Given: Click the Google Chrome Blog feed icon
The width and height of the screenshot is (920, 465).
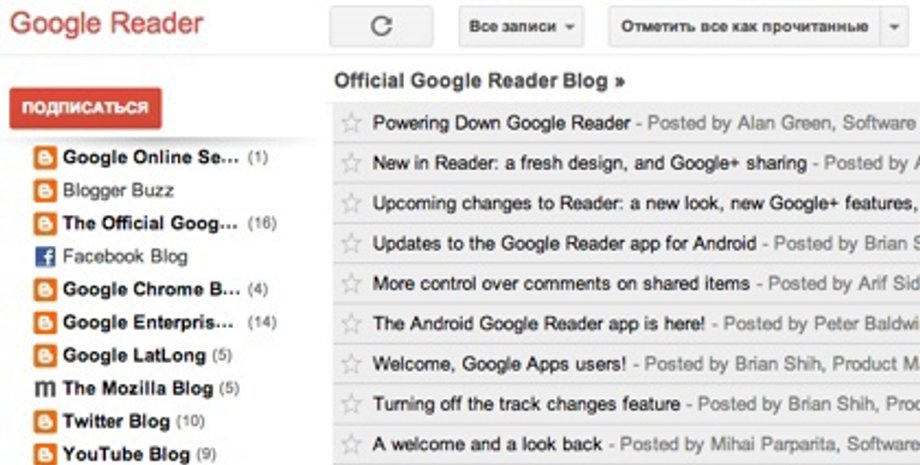Looking at the screenshot, I should coord(45,290).
